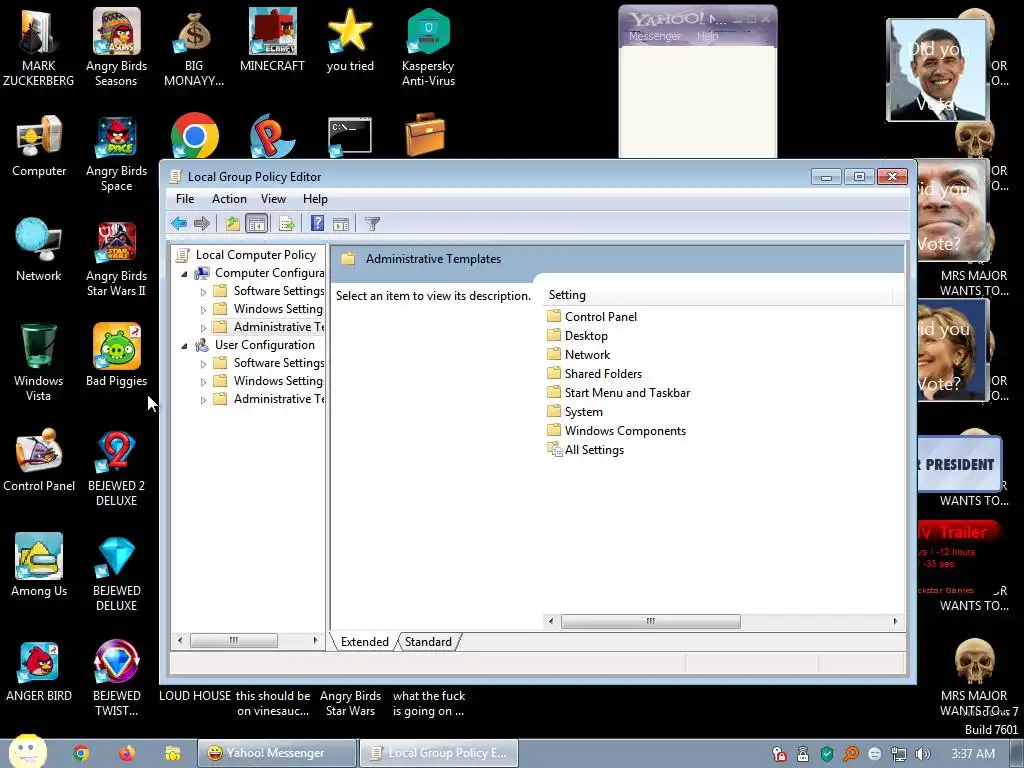Select the BEJEWED DELUXE diamond icon

116,573
